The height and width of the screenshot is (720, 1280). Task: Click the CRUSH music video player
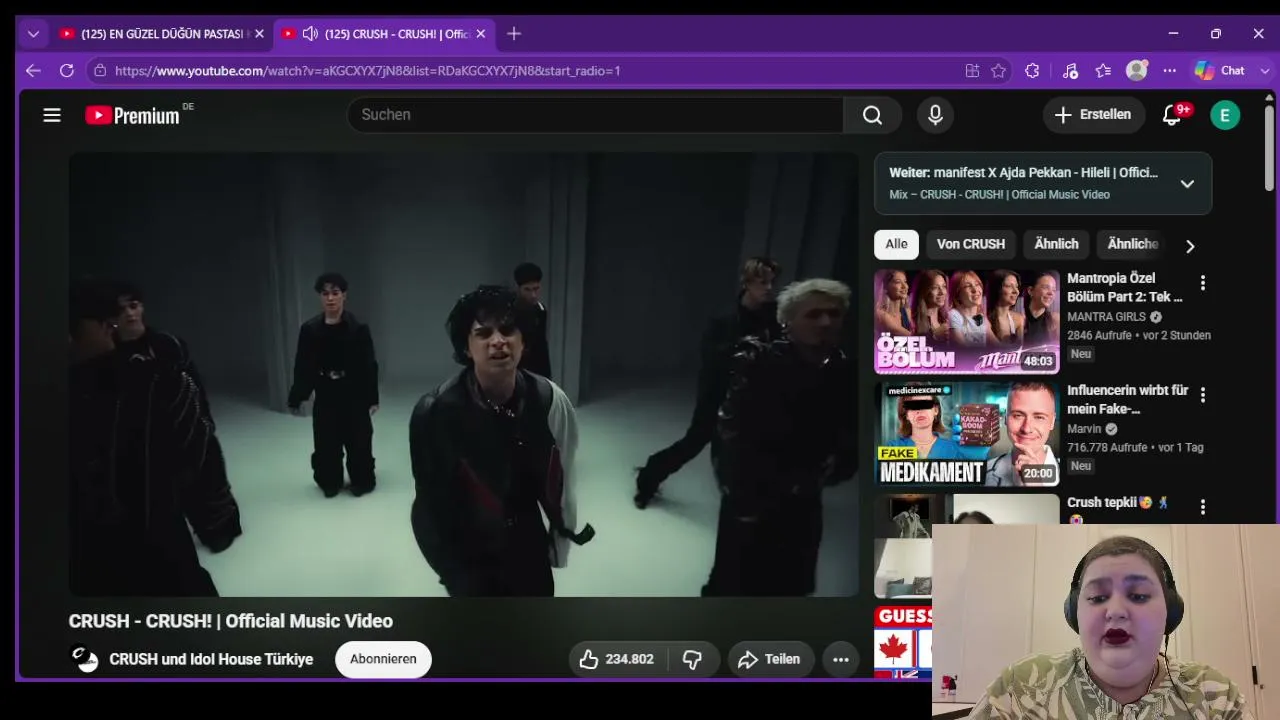tap(463, 374)
